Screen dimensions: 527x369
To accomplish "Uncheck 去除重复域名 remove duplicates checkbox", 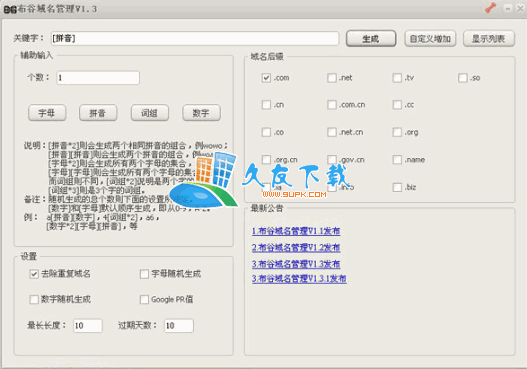I will [34, 274].
